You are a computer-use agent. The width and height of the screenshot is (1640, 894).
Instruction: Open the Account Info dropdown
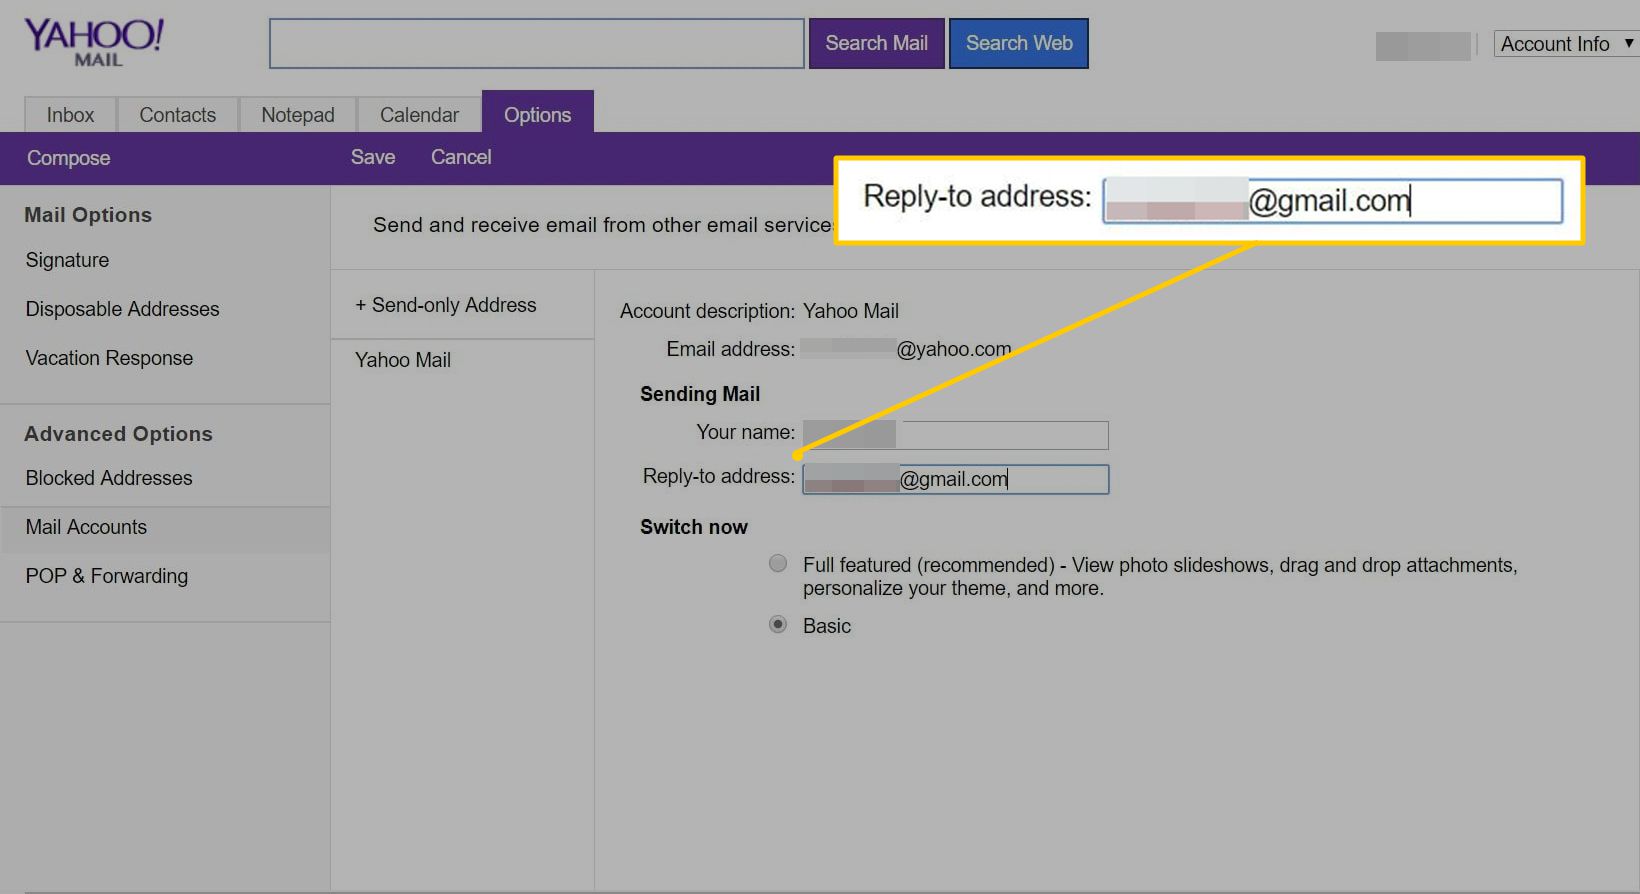point(1566,44)
